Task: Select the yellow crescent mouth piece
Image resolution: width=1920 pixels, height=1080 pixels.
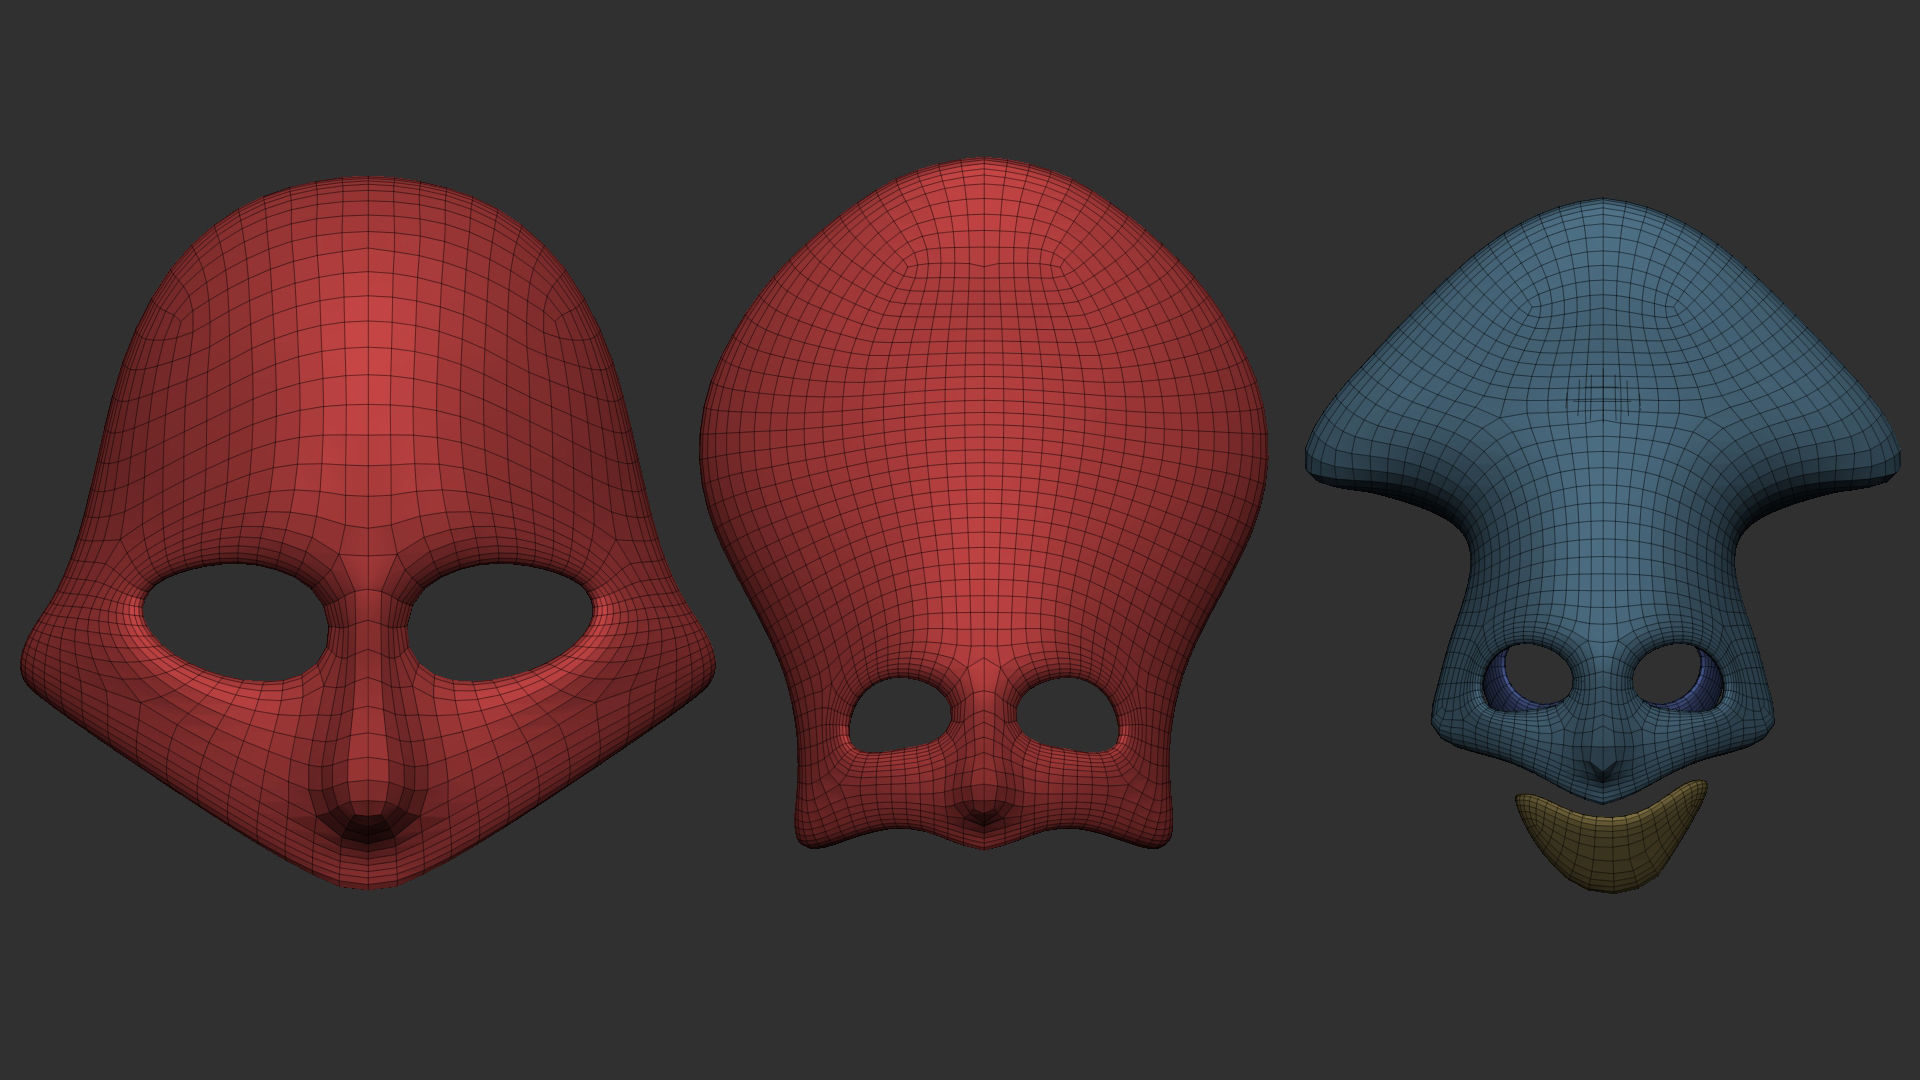Action: 1611,836
